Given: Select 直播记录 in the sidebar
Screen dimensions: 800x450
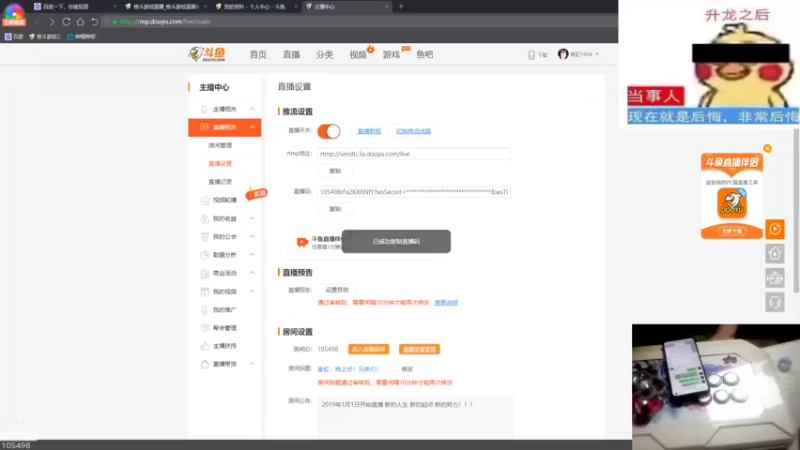Looking at the screenshot, I should 220,182.
